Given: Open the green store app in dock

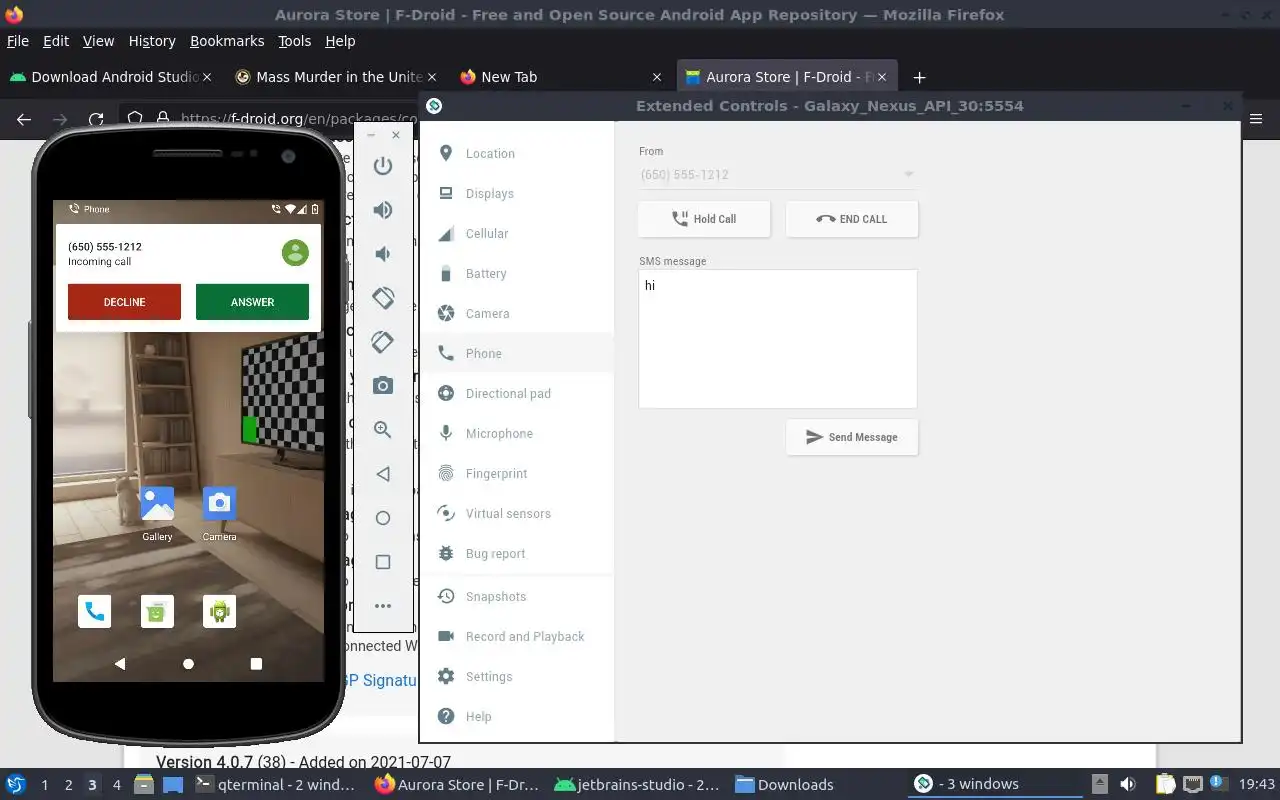Looking at the screenshot, I should (157, 611).
